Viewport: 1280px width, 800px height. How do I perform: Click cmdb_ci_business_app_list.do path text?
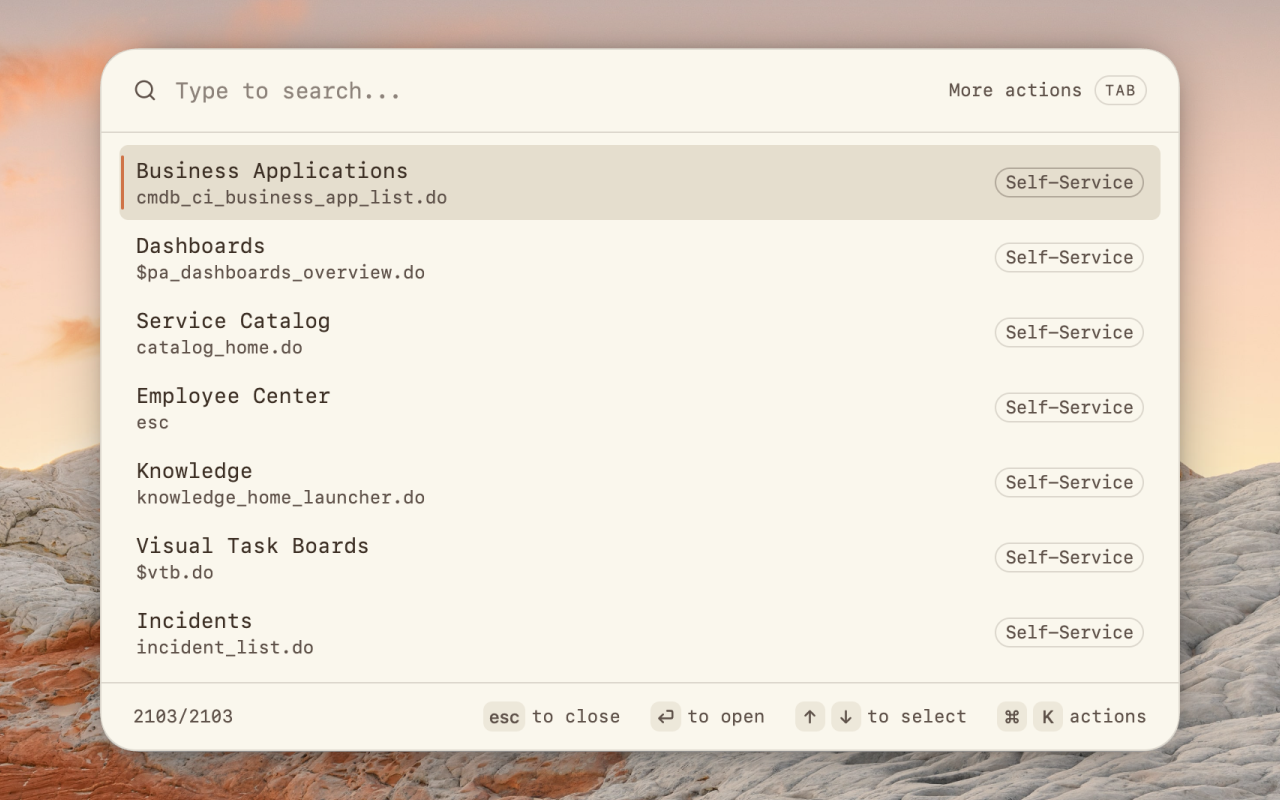(x=292, y=198)
